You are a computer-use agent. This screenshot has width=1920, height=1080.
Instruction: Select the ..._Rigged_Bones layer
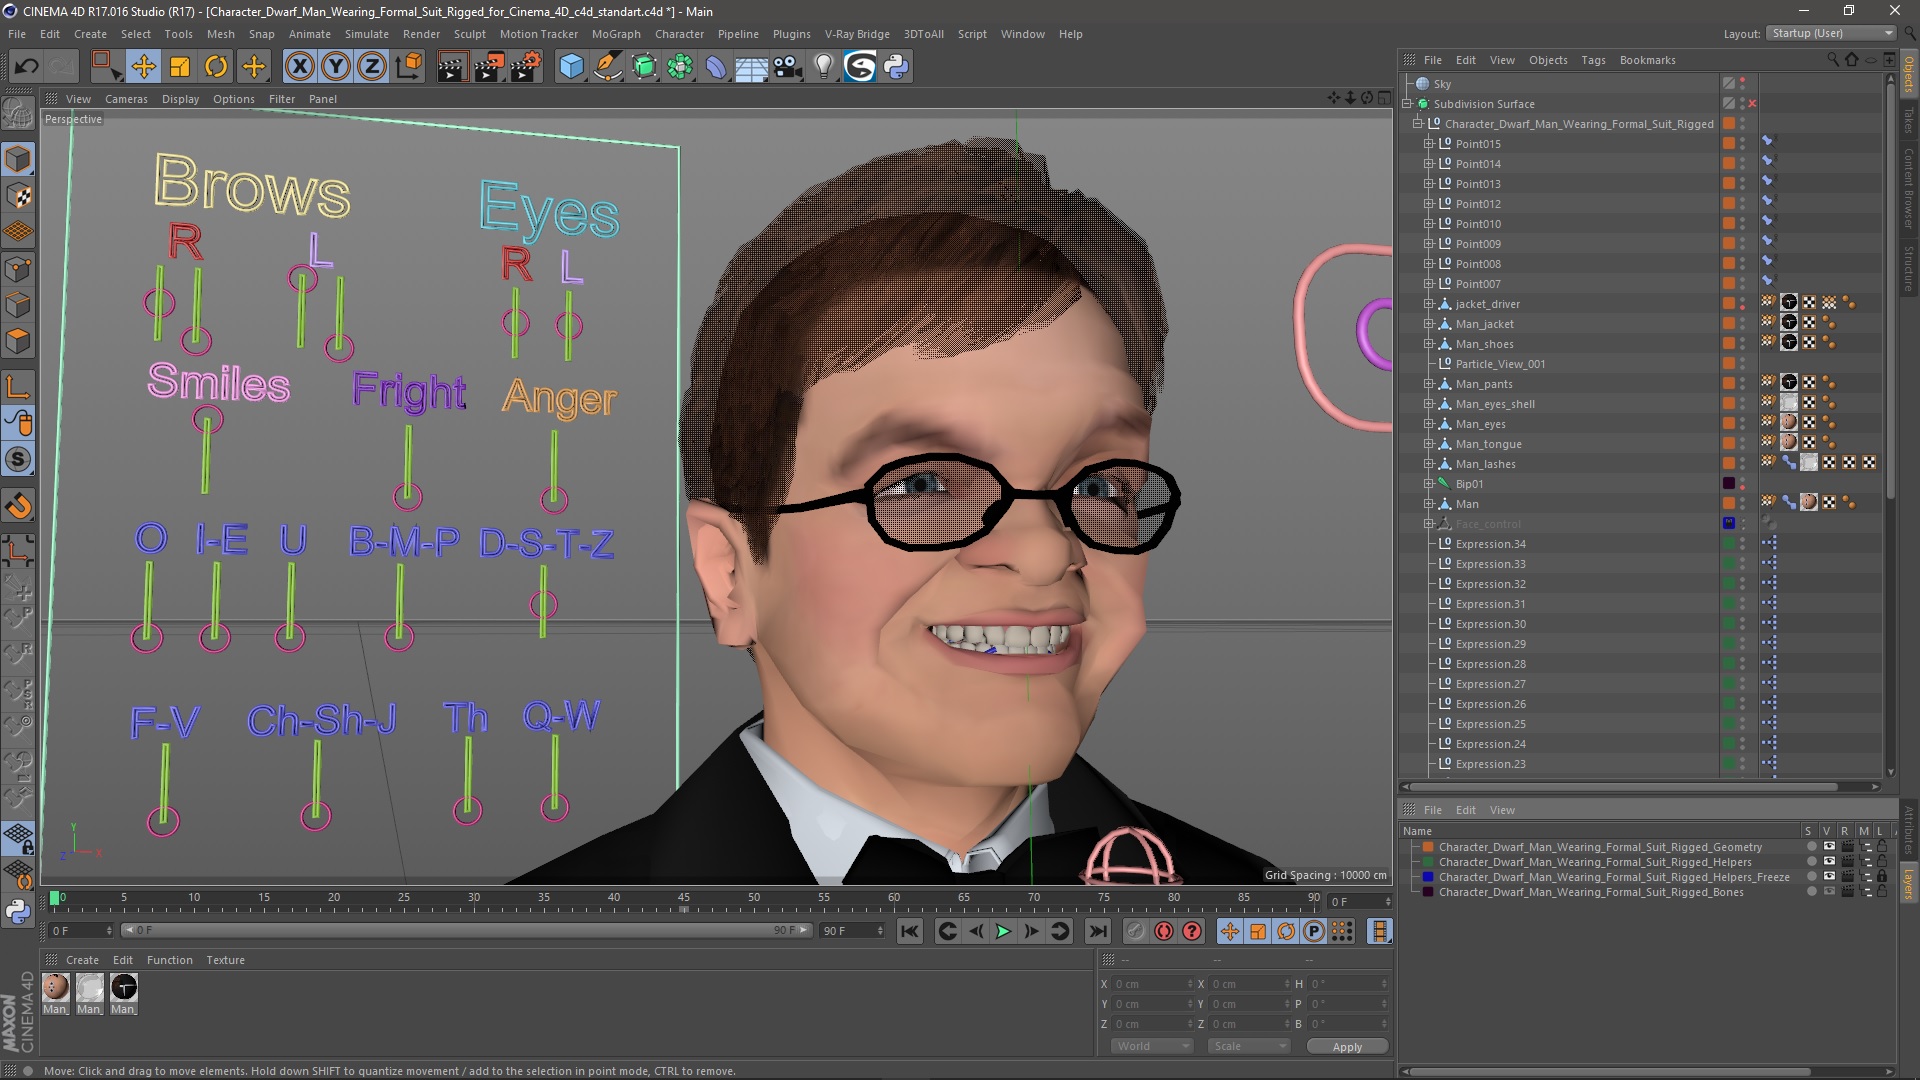tap(1590, 892)
